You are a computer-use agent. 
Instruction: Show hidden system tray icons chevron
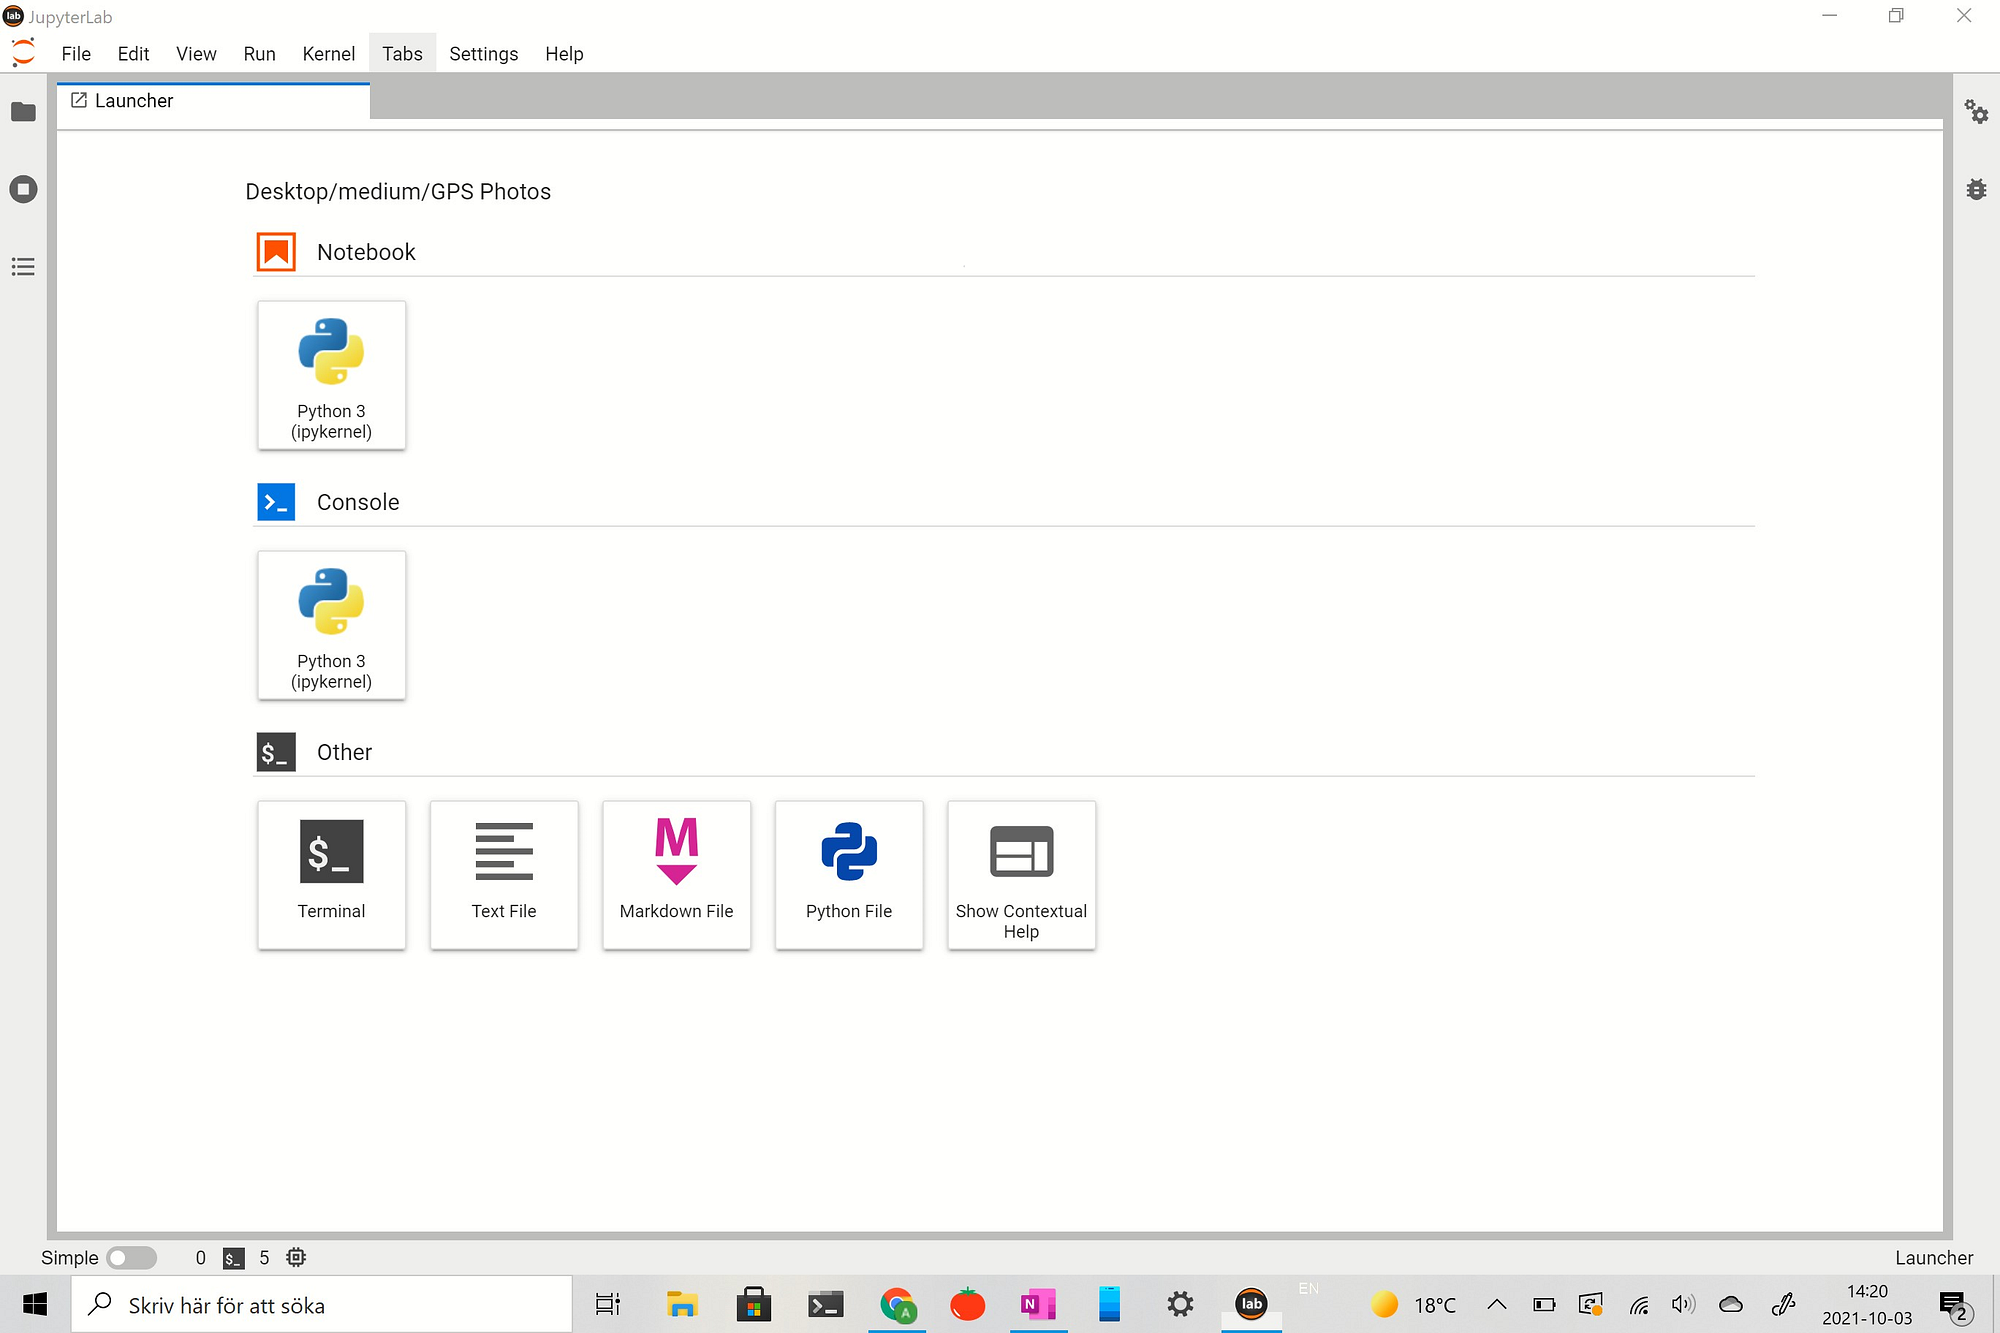click(x=1496, y=1304)
